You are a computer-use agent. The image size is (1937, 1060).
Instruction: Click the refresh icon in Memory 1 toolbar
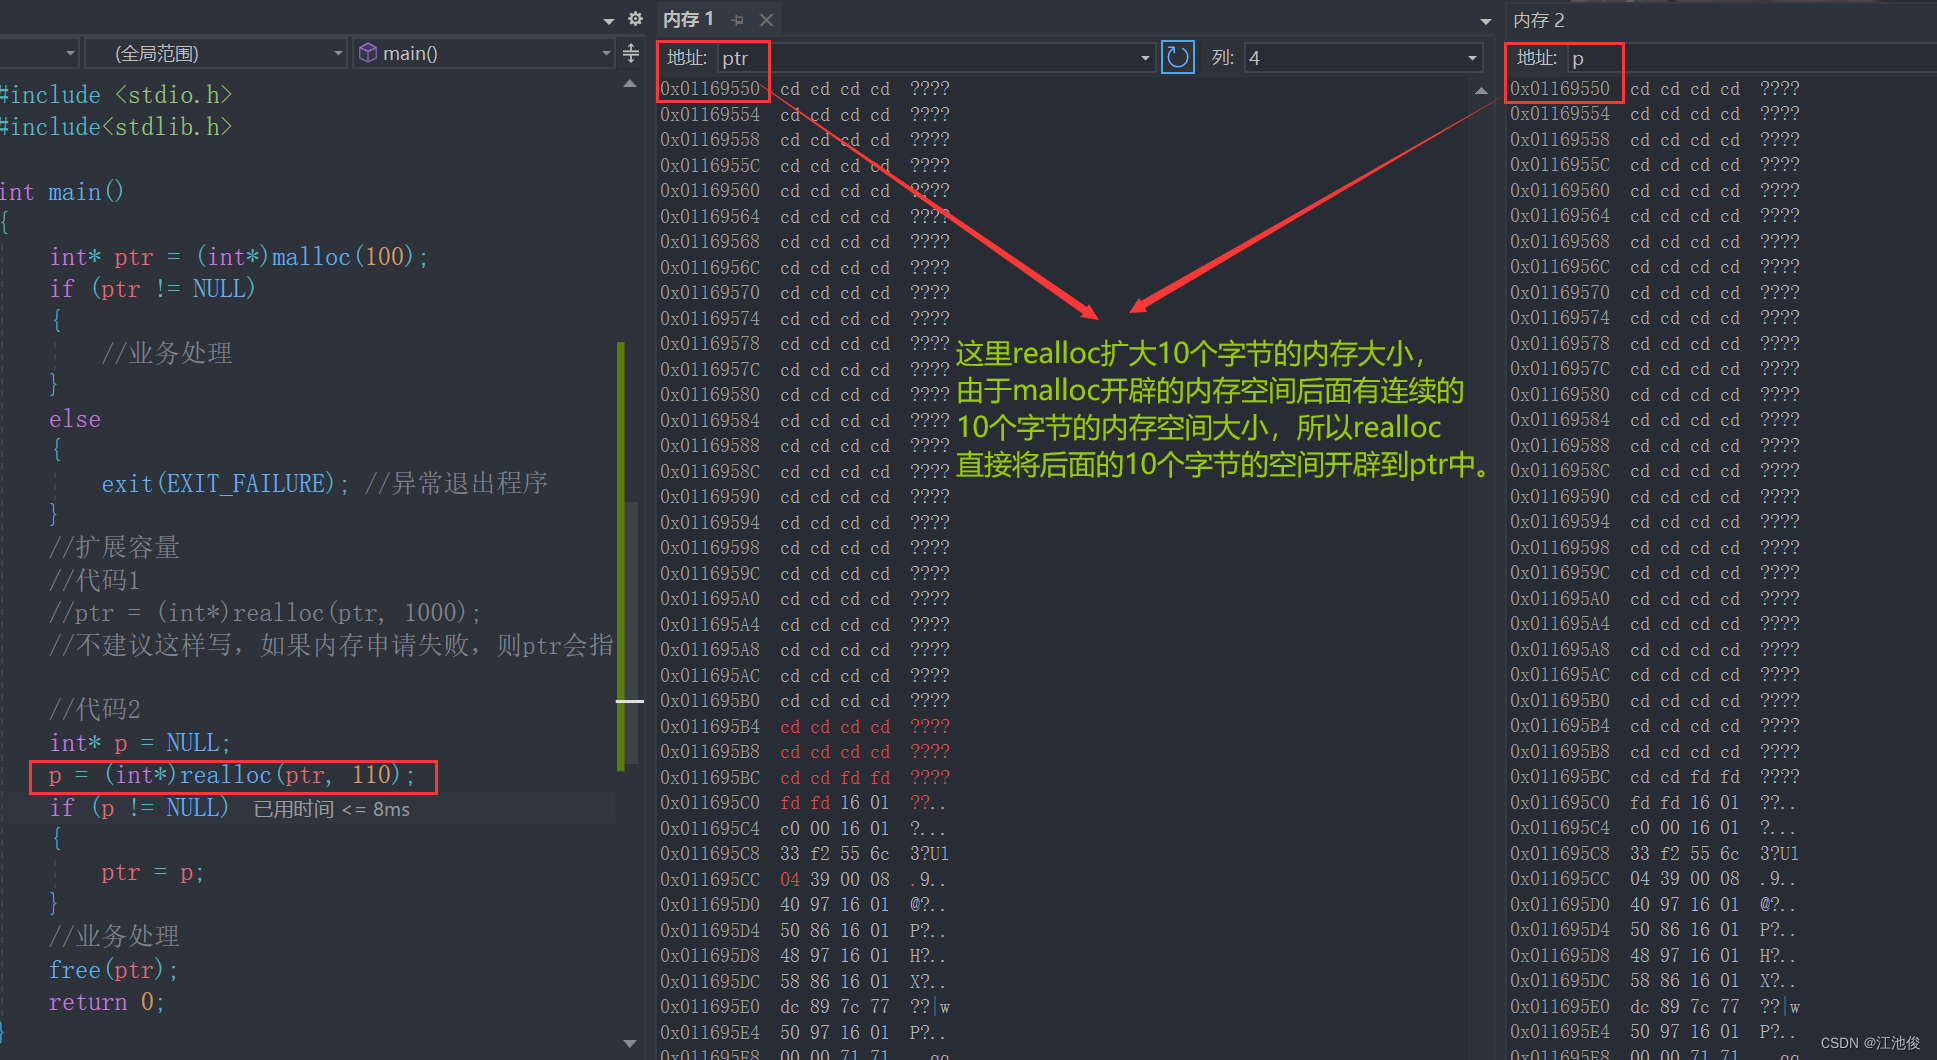tap(1178, 58)
